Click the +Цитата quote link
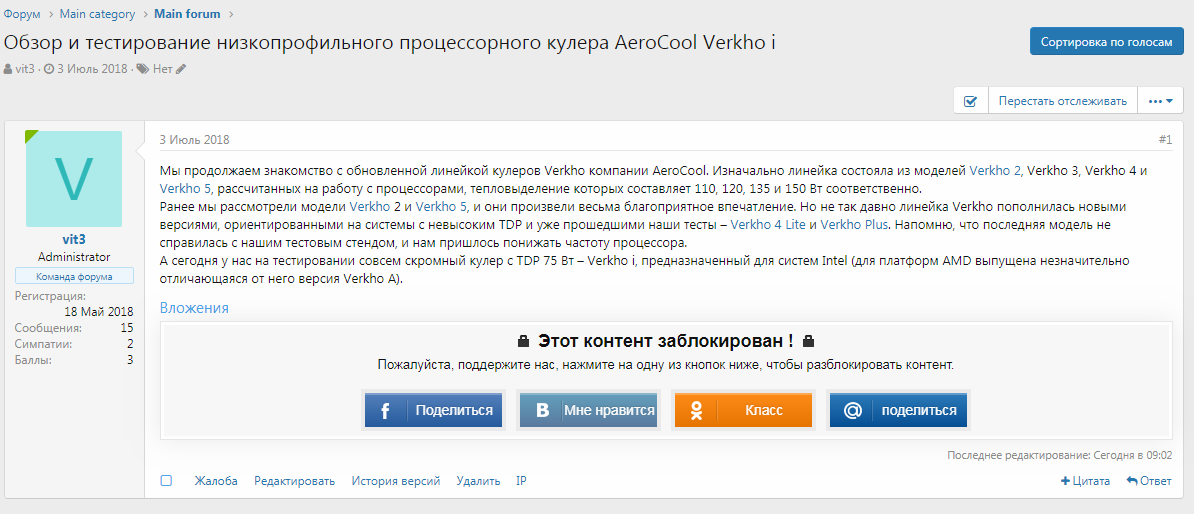This screenshot has height=514, width=1194. pos(1085,481)
